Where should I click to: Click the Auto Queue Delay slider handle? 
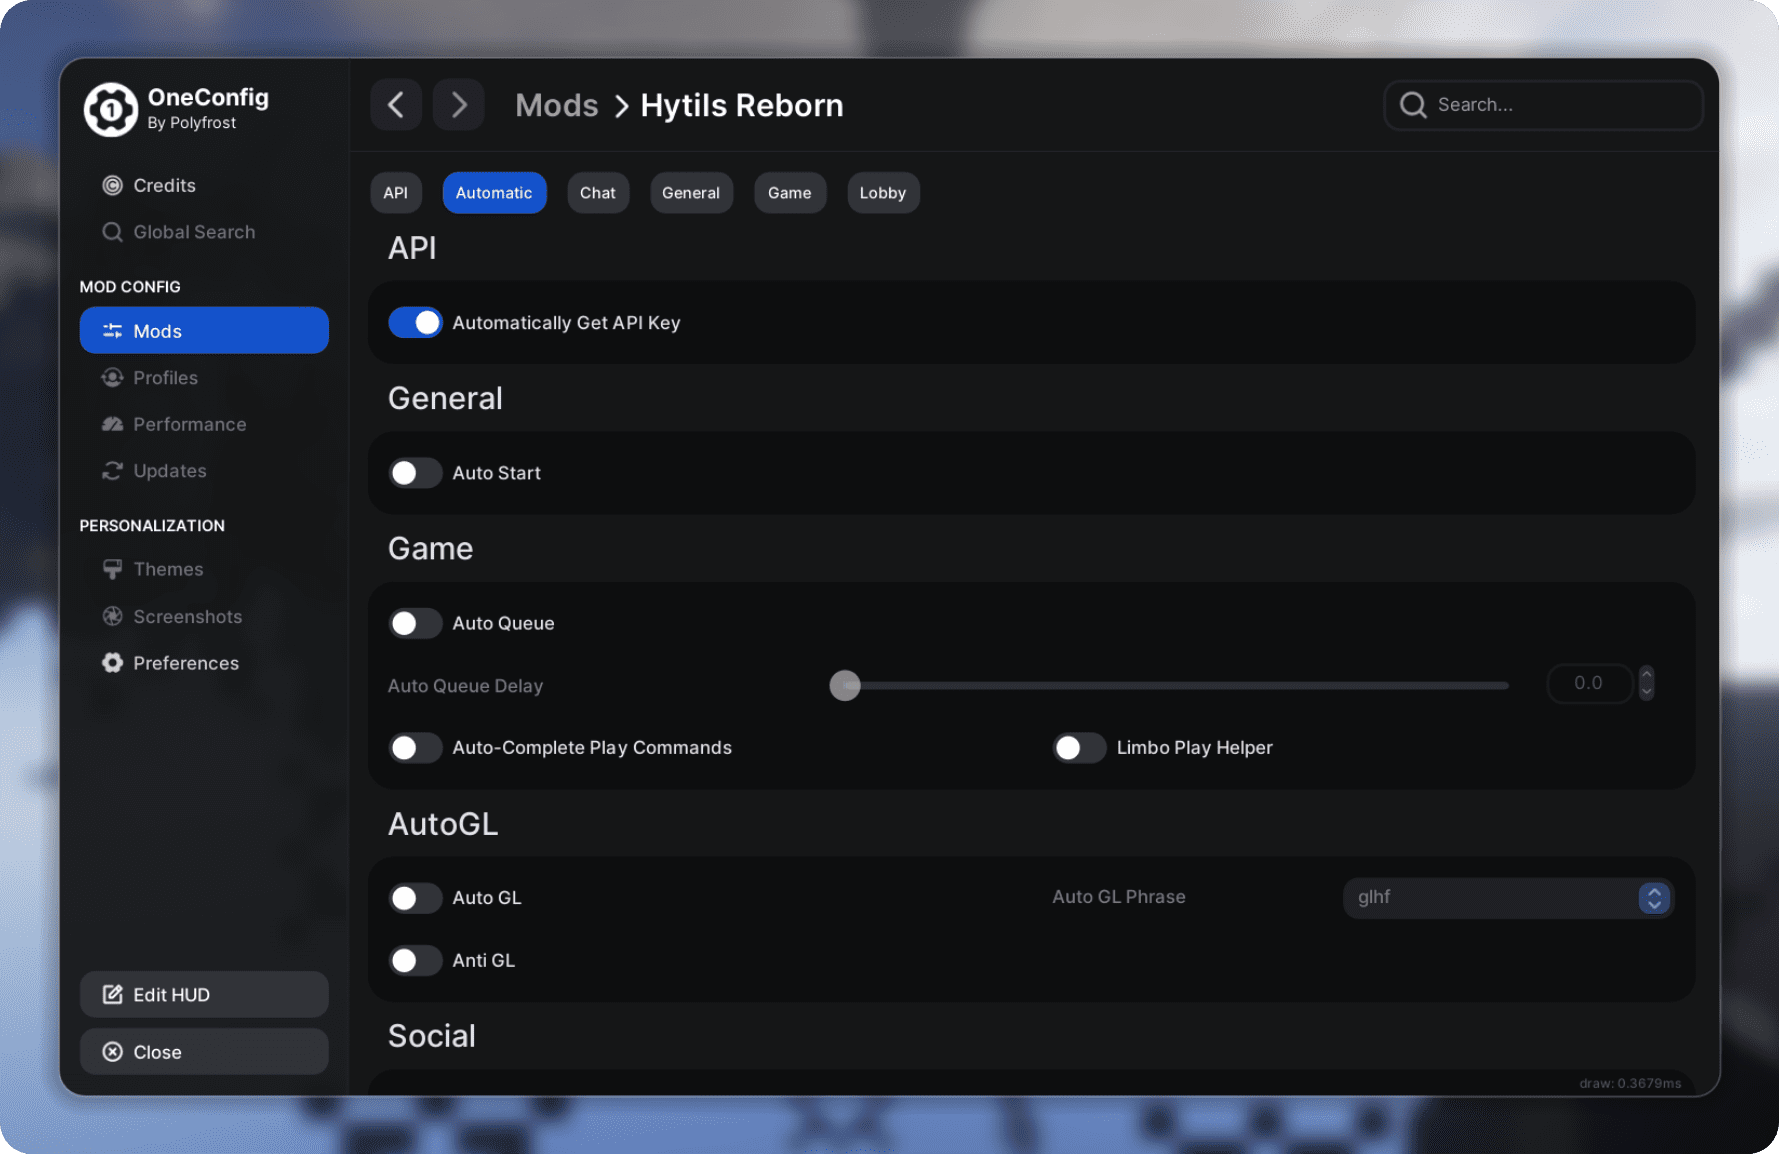click(845, 686)
